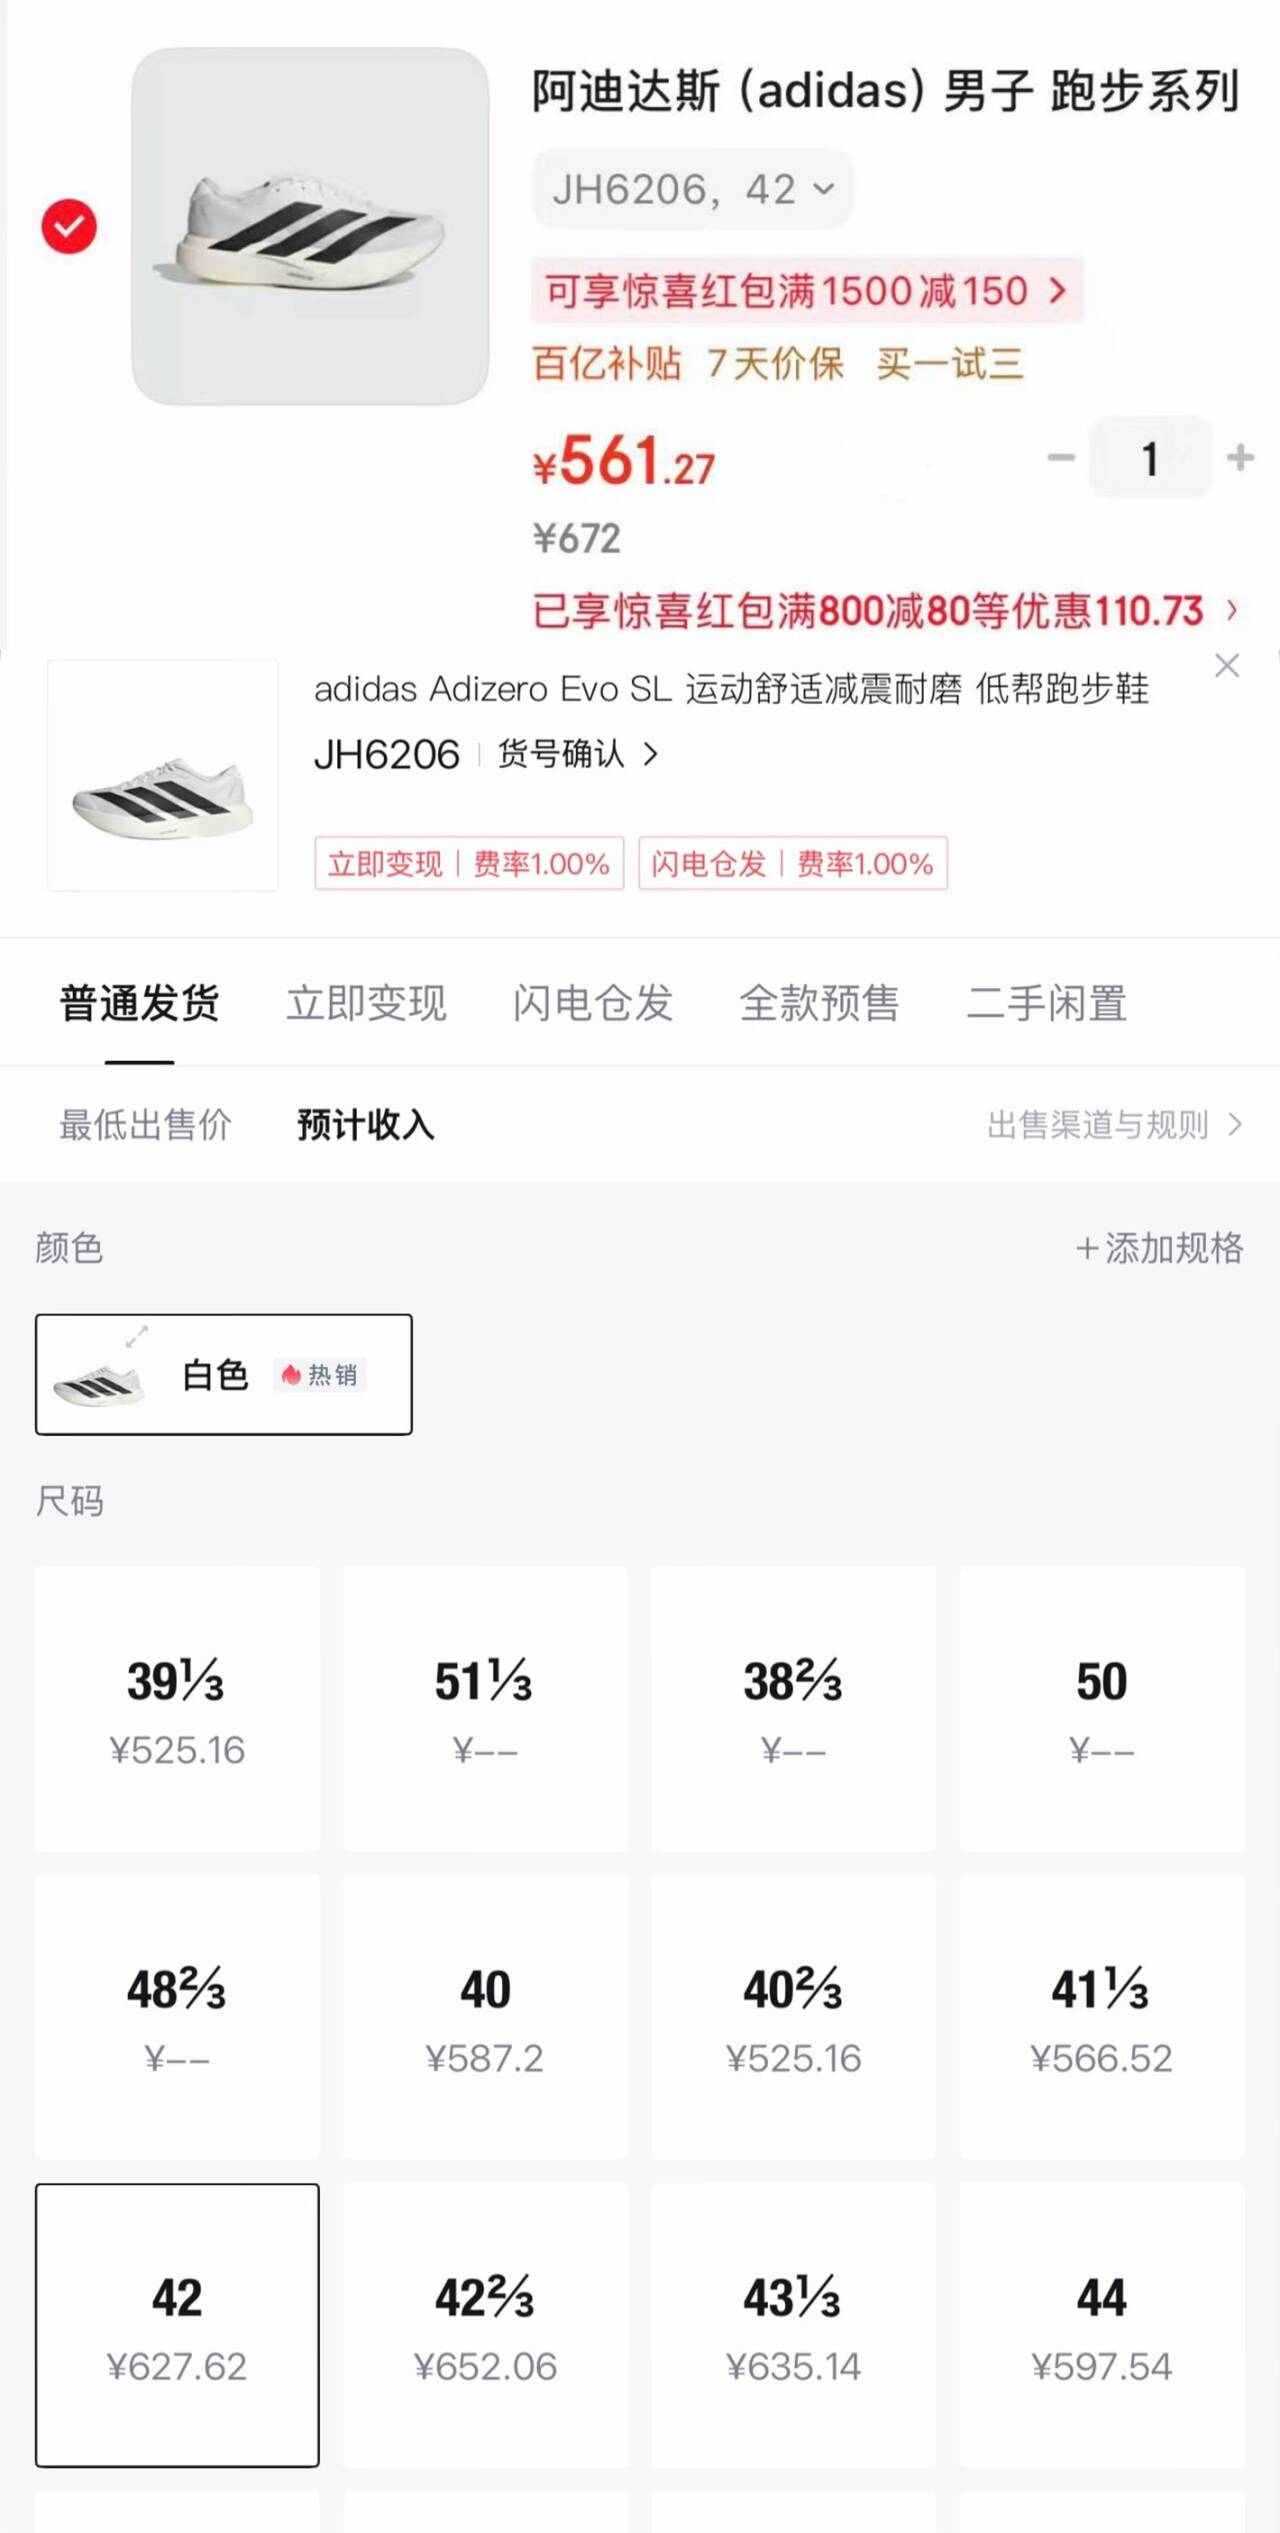Tap the 立即变现 费率1.00% tag
This screenshot has height=2533, width=1280.
469,863
